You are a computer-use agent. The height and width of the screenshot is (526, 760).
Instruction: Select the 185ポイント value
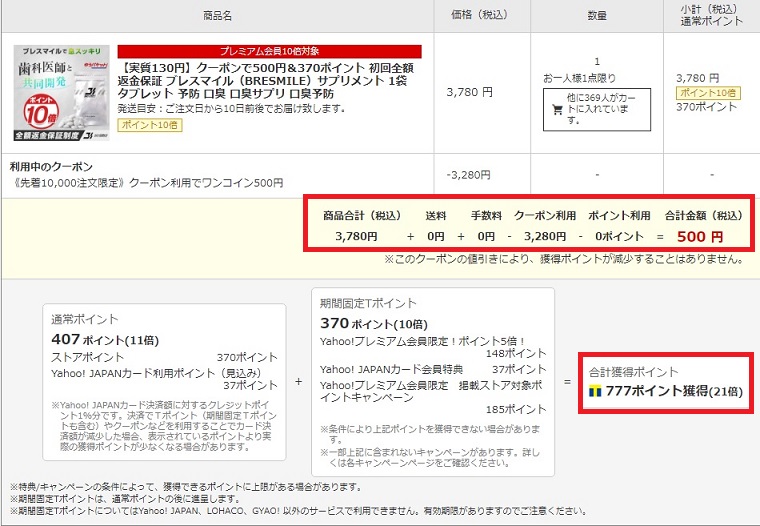(x=516, y=410)
